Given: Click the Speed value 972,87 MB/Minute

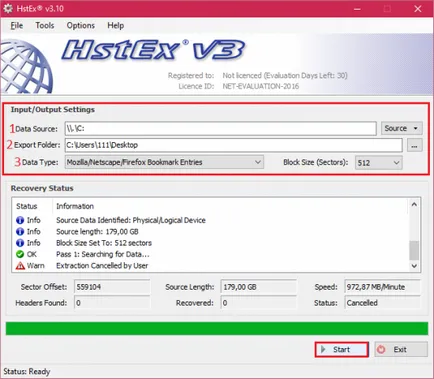Looking at the screenshot, I should pyautogui.click(x=382, y=287).
